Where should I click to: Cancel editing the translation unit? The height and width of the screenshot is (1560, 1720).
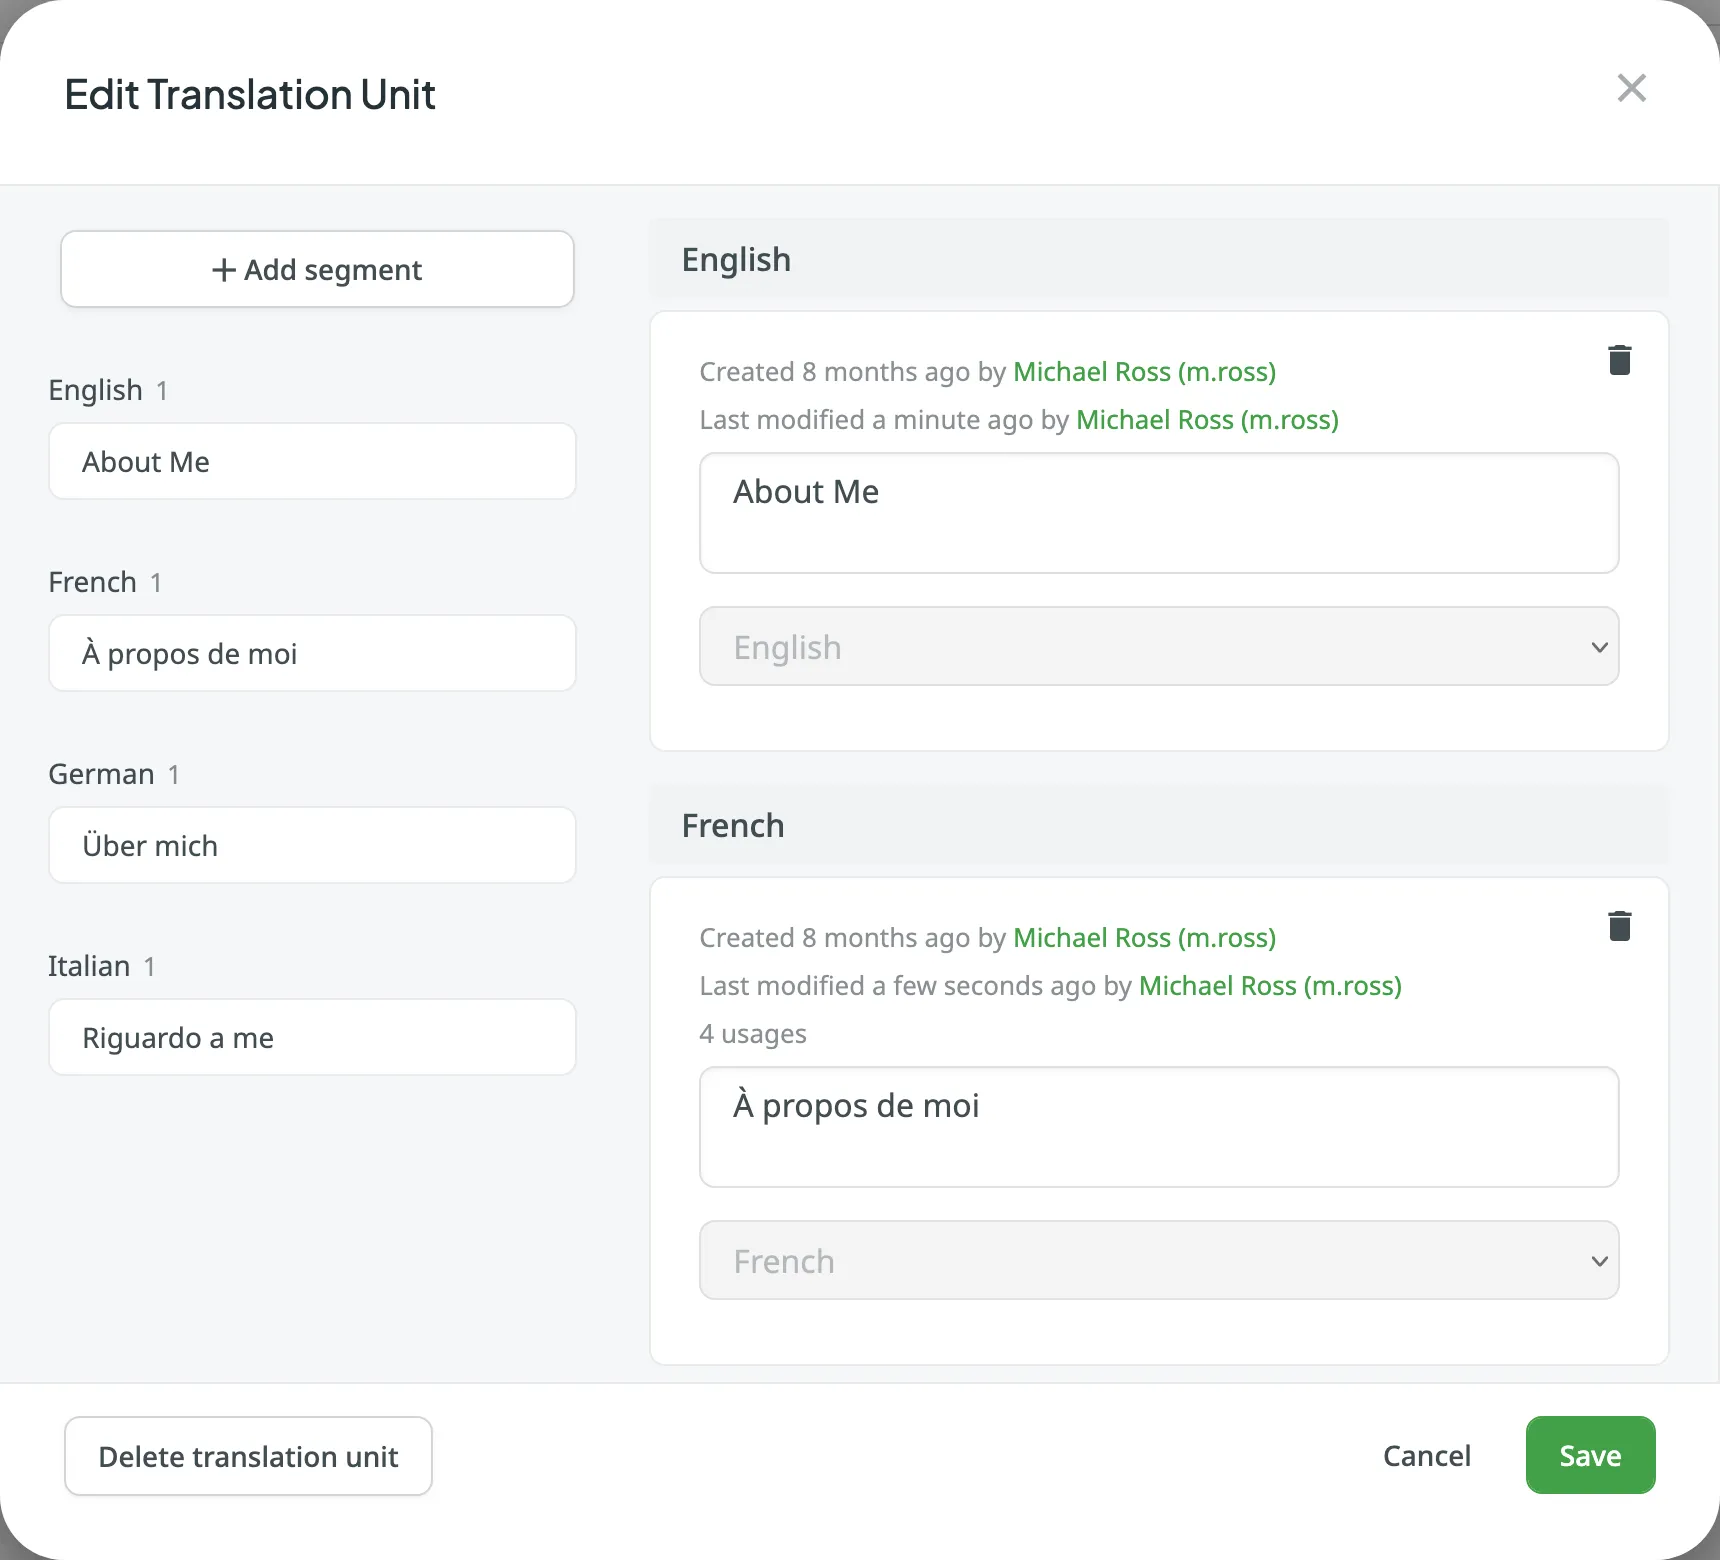tap(1427, 1455)
